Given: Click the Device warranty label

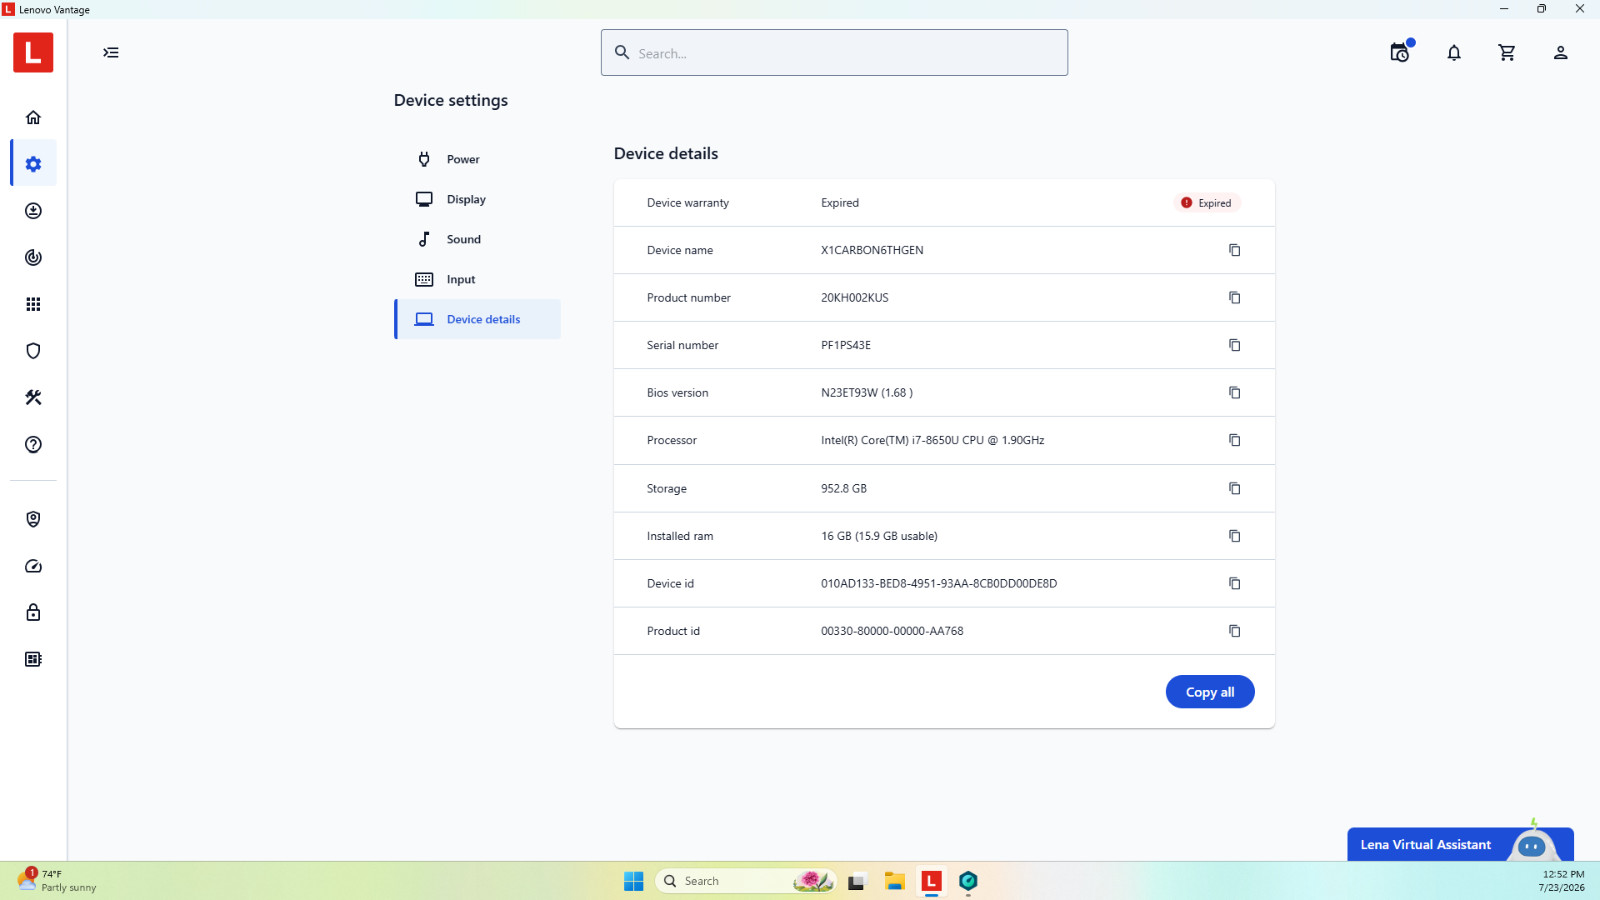Looking at the screenshot, I should click(x=688, y=203).
